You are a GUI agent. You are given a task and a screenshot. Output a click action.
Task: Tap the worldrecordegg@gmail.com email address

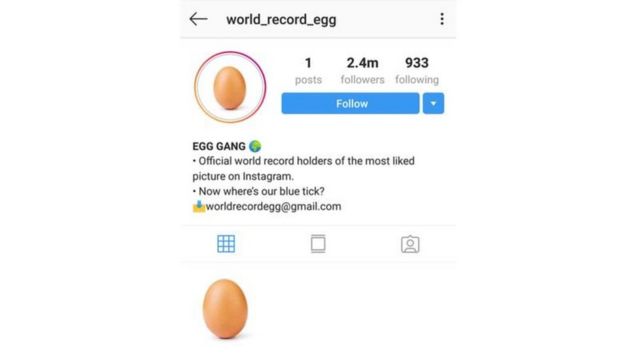(x=273, y=207)
